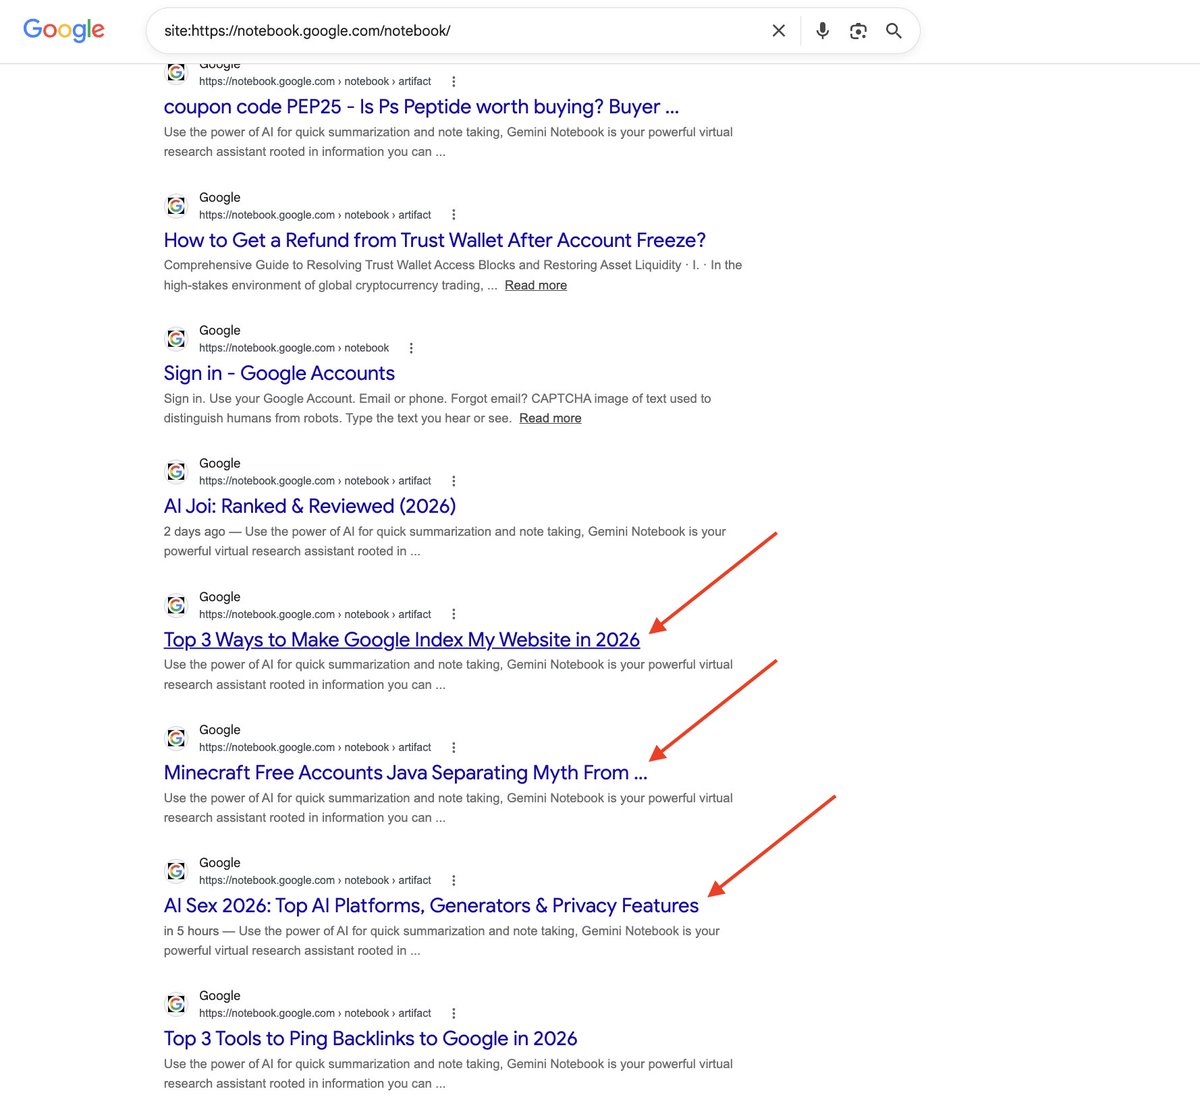Open Minecraft Free Accounts Java result

(x=405, y=773)
